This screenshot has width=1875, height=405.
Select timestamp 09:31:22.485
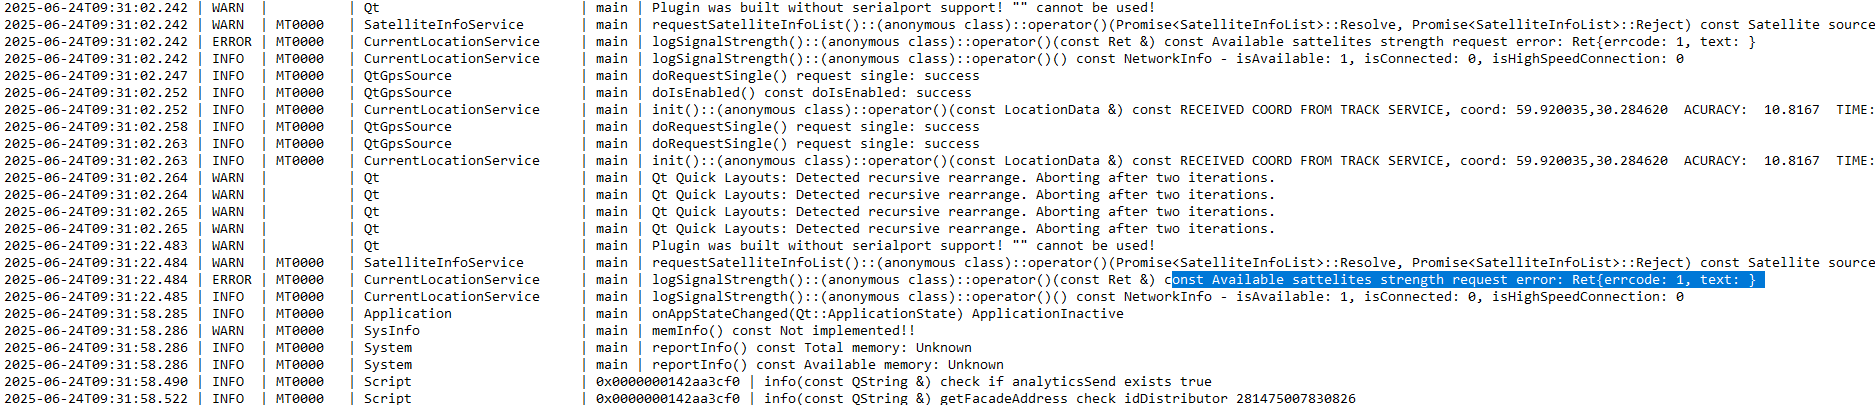[x=96, y=297]
